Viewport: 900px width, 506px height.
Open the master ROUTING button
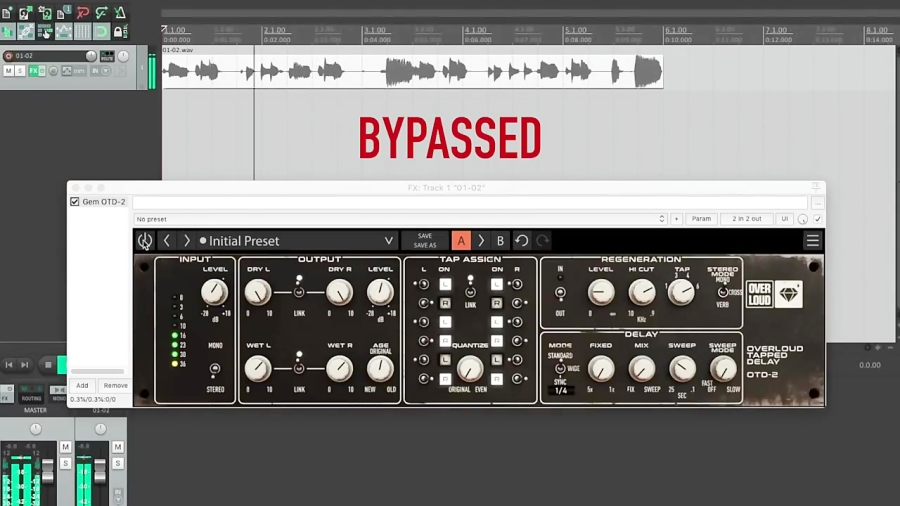pyautogui.click(x=32, y=394)
